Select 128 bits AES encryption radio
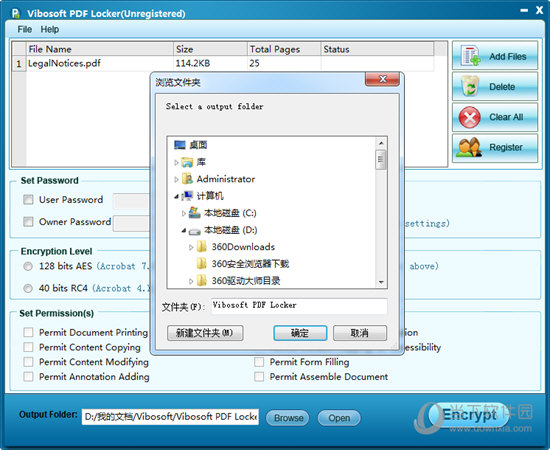Image resolution: width=550 pixels, height=450 pixels. pyautogui.click(x=28, y=266)
